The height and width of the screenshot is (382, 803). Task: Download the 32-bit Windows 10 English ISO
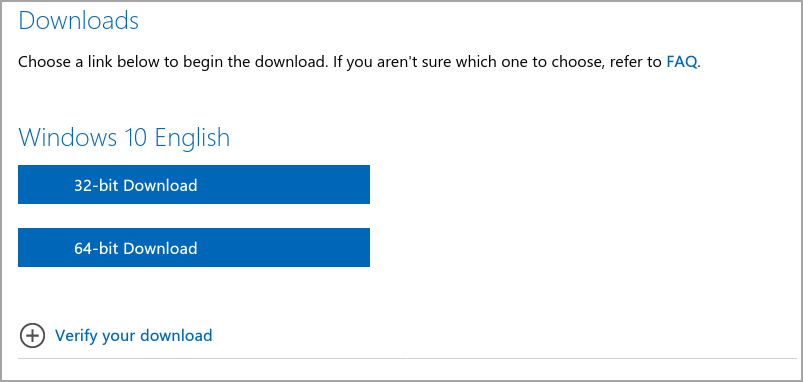(194, 184)
